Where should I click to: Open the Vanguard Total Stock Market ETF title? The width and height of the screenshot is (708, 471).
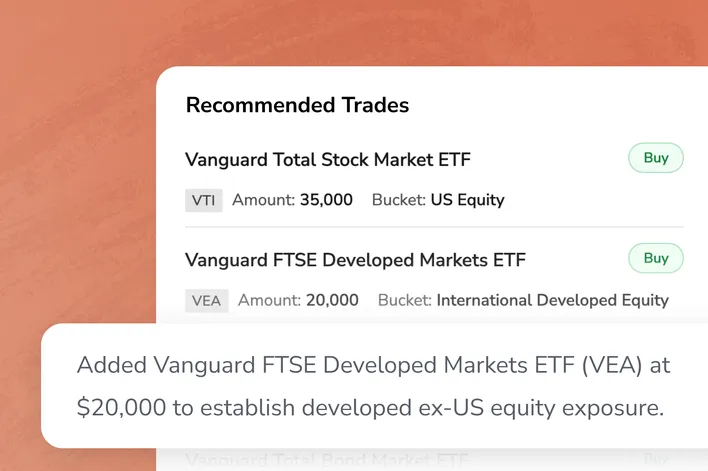[328, 159]
